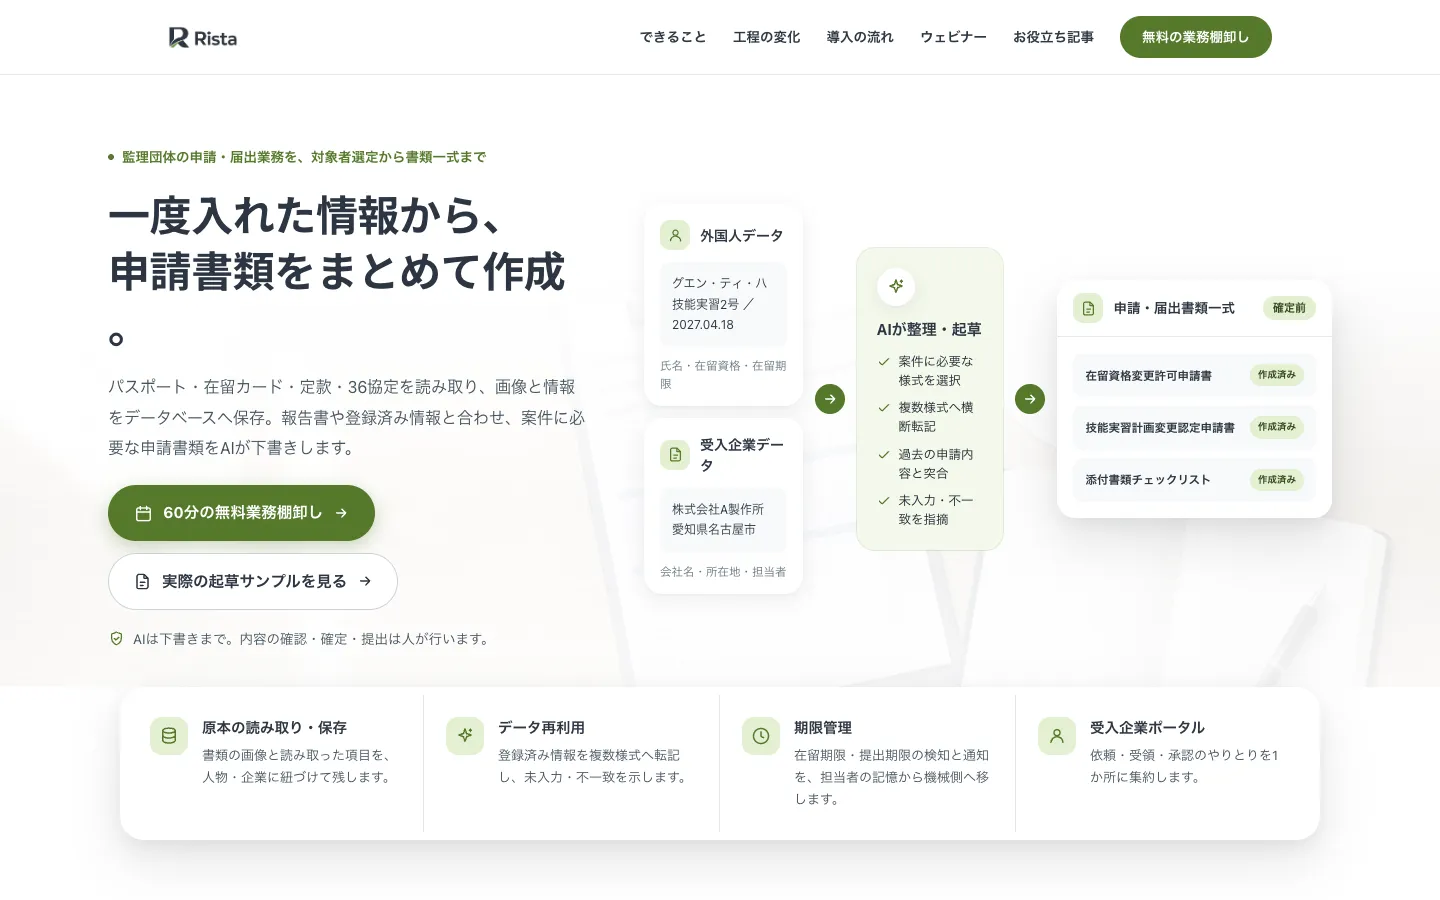Viewport: 1440px width, 900px height.
Task: Open the できること menu item
Action: (673, 37)
